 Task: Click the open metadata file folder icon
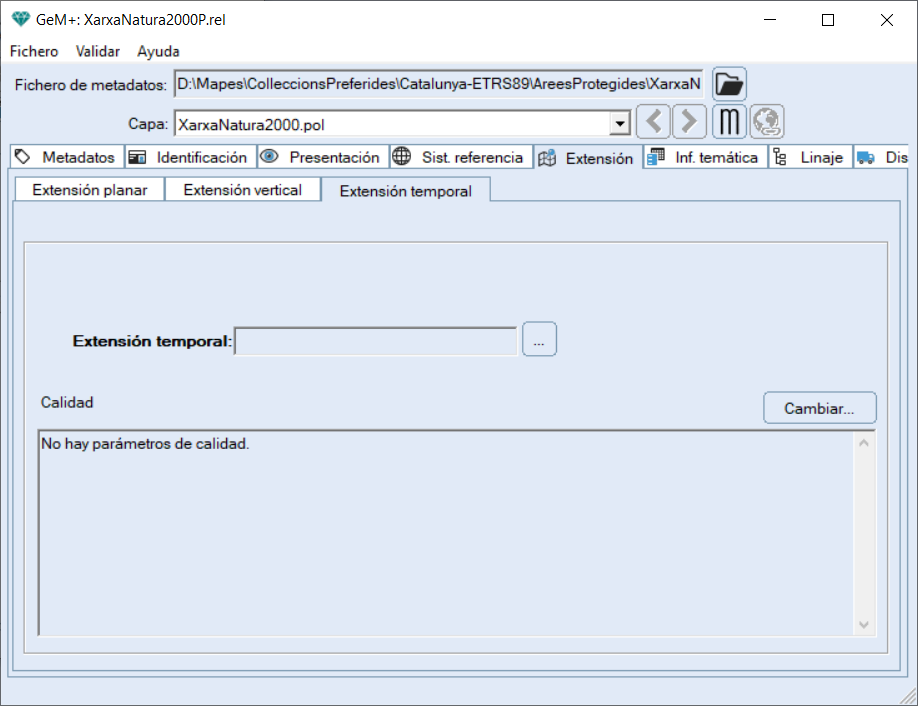(729, 84)
